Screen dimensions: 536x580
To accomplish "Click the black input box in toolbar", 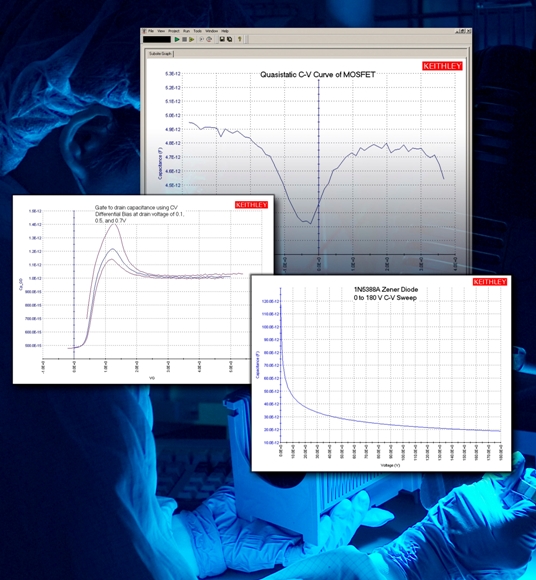I will click(157, 39).
